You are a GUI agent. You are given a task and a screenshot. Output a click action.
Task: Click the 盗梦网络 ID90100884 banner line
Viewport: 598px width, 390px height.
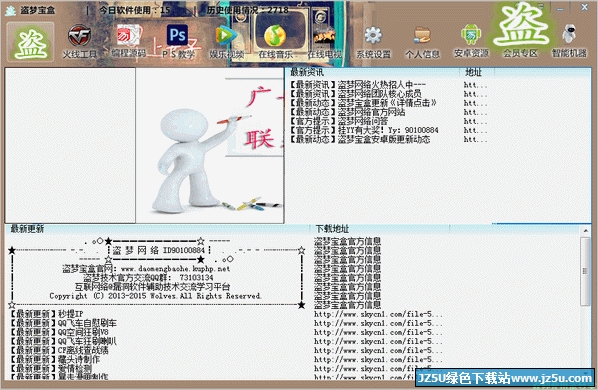[x=159, y=250]
